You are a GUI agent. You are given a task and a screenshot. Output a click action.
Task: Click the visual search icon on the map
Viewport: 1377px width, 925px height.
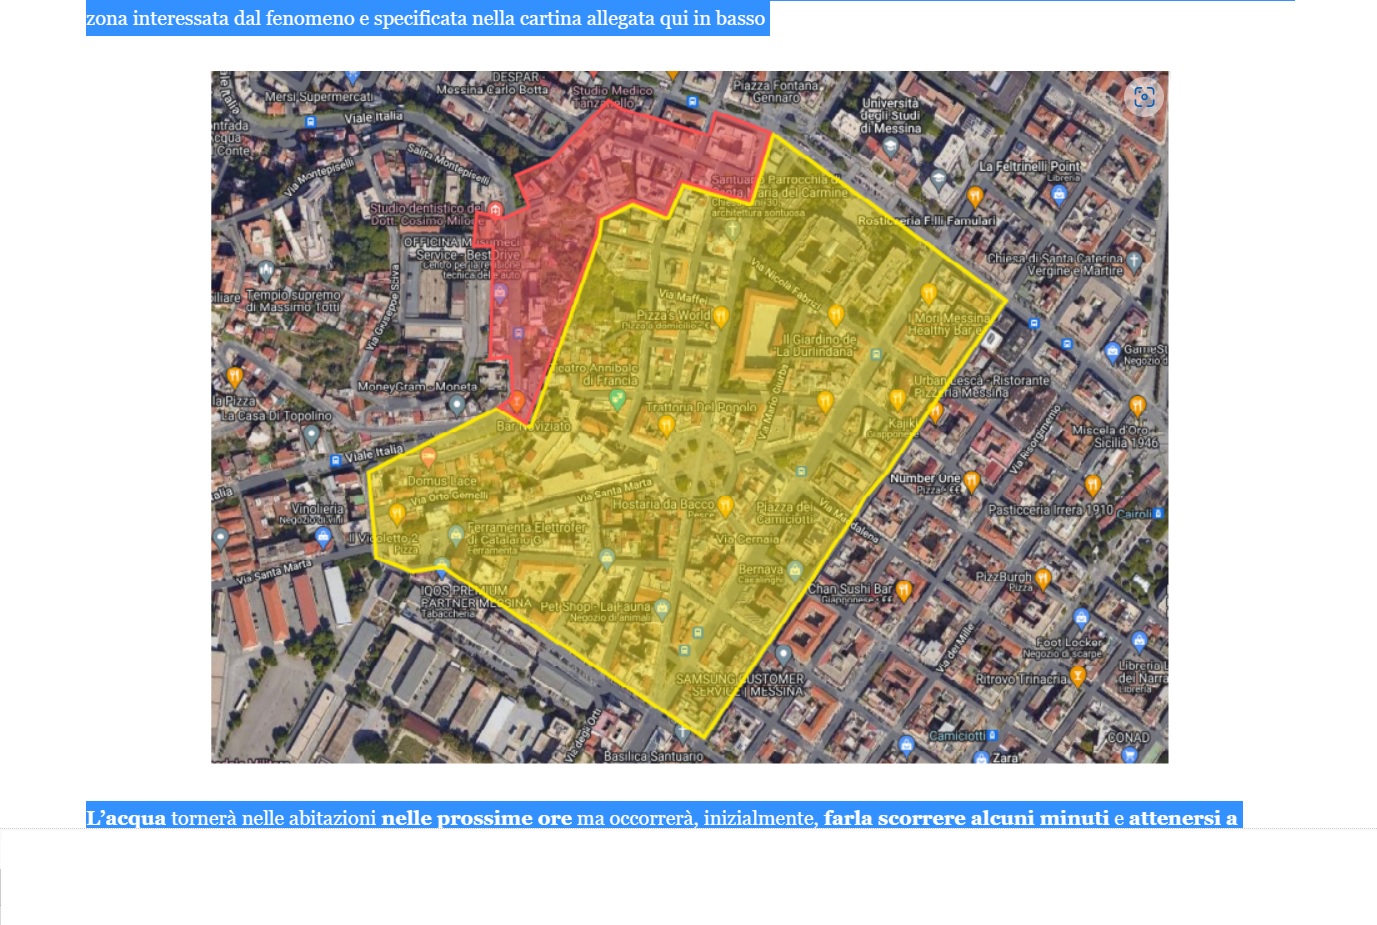[1144, 97]
